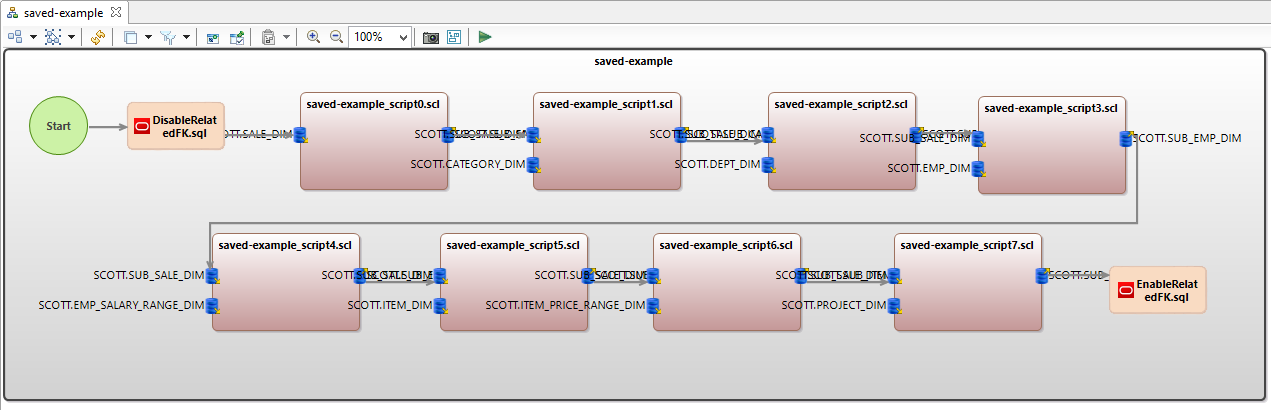Screen dimensions: 1271x410
Task: Open the select-all dropdown arrow
Action: tap(71, 37)
